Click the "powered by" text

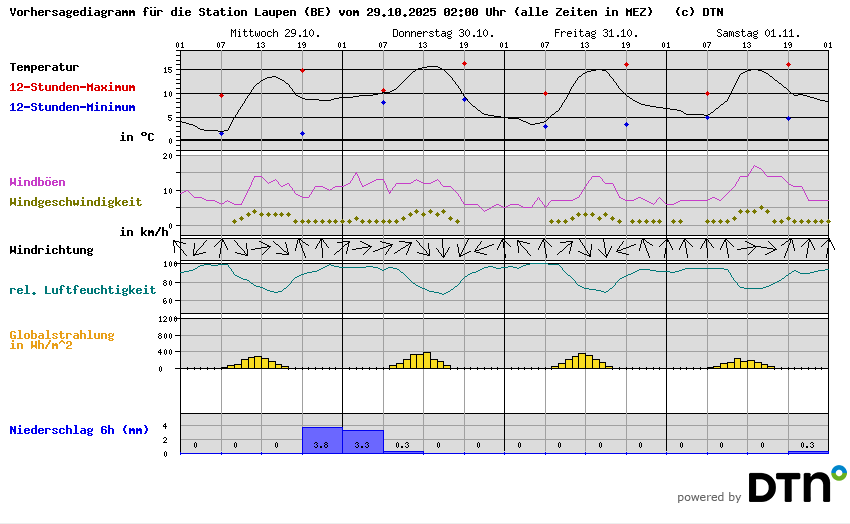pos(708,497)
